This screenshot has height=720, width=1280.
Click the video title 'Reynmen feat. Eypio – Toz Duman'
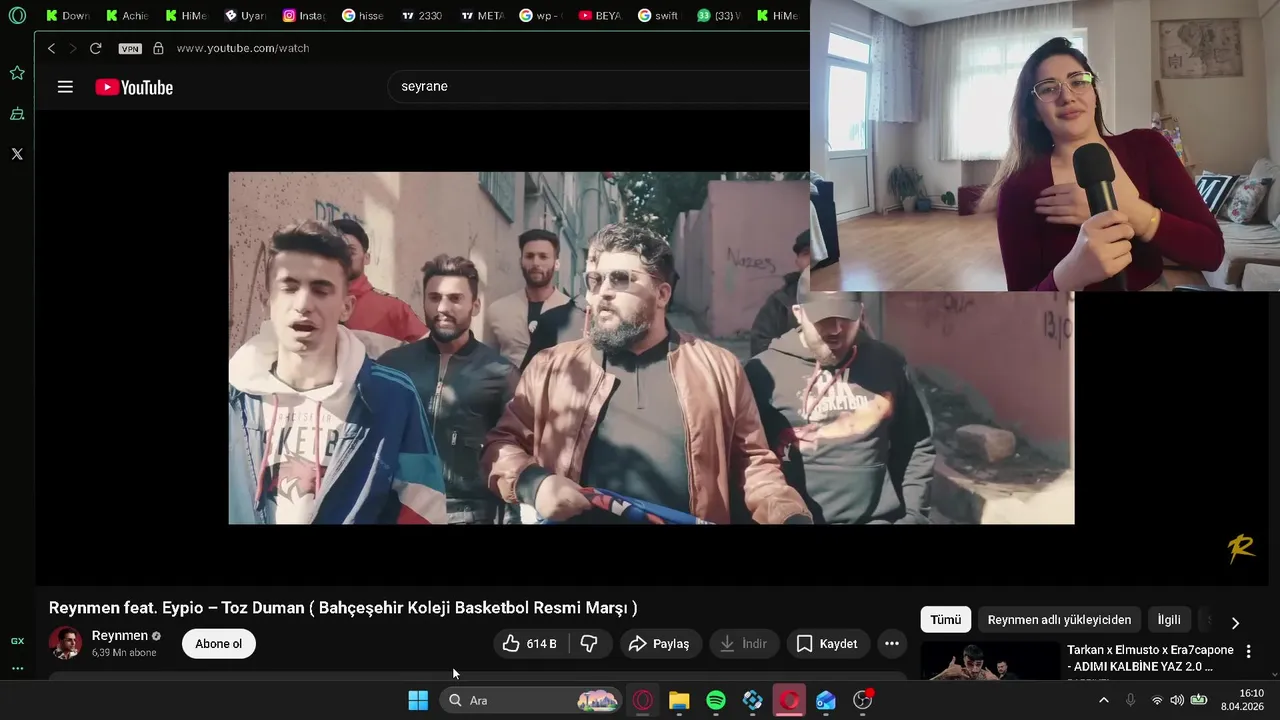pyautogui.click(x=343, y=608)
